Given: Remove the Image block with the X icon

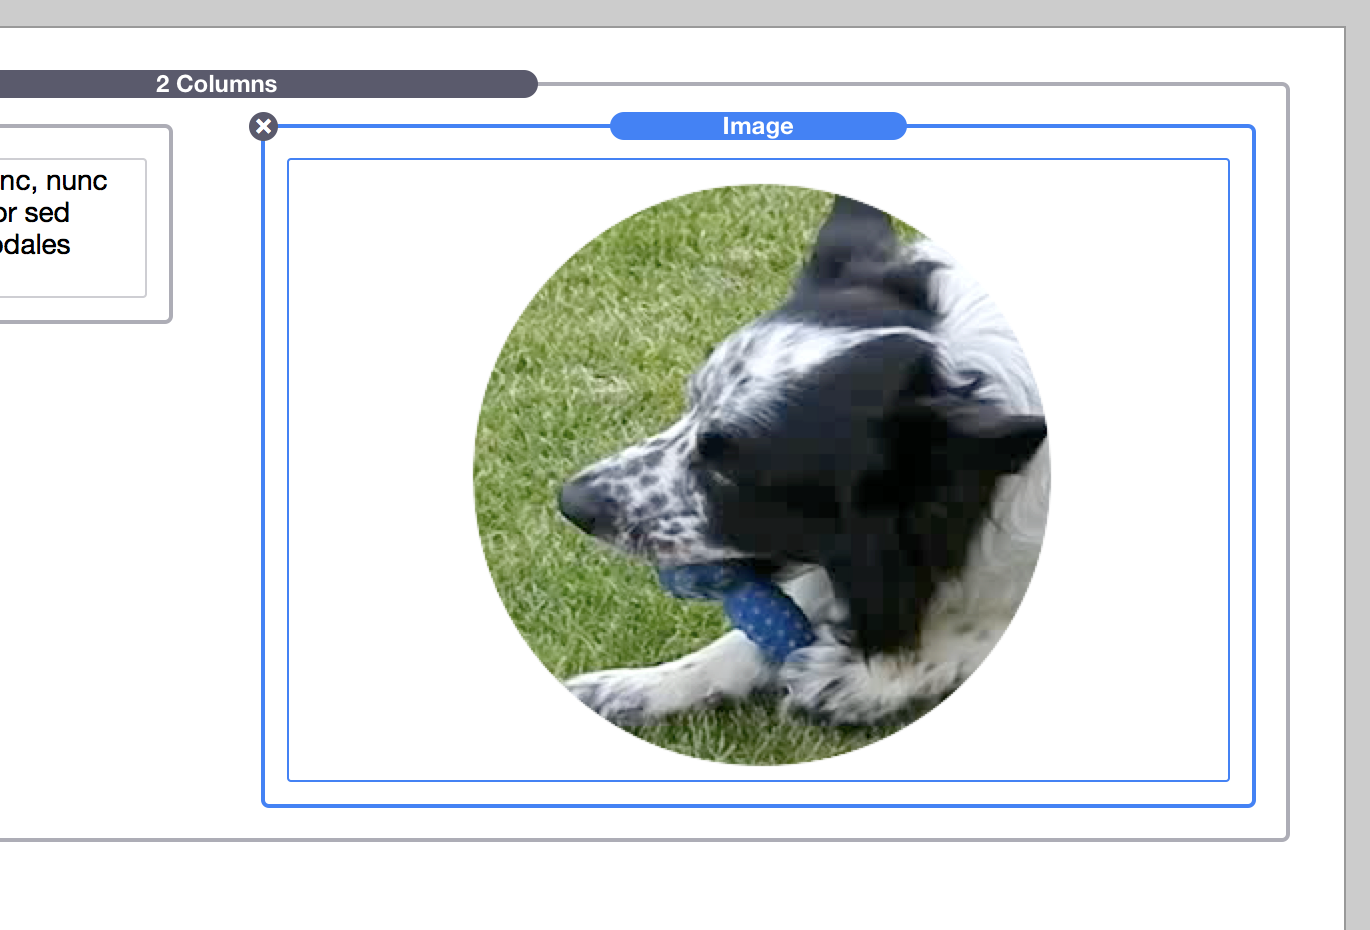Looking at the screenshot, I should [263, 127].
